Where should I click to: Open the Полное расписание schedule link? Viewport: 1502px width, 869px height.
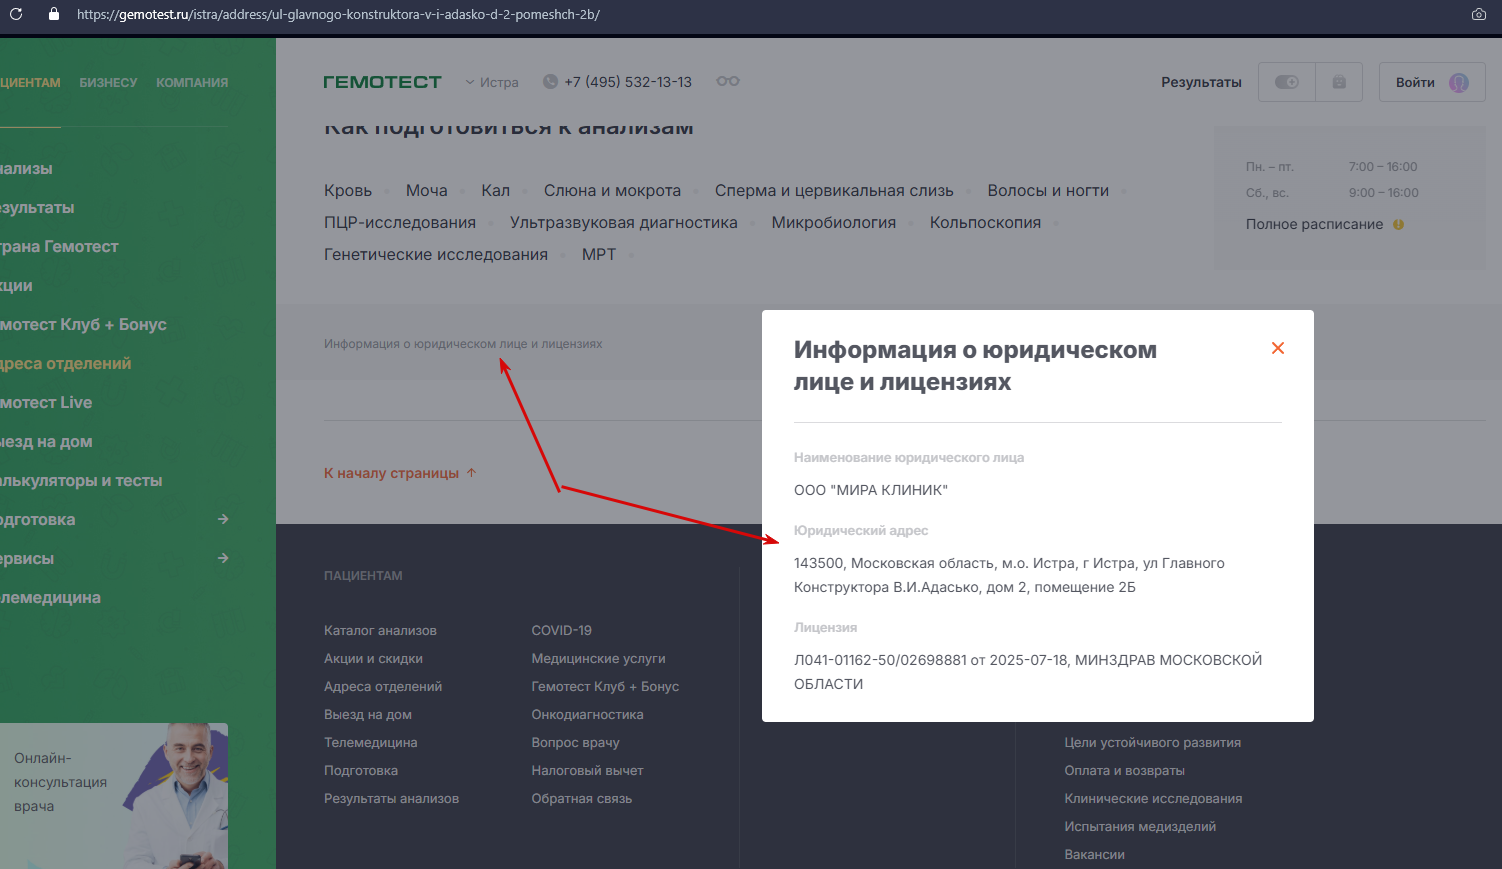coord(1314,225)
